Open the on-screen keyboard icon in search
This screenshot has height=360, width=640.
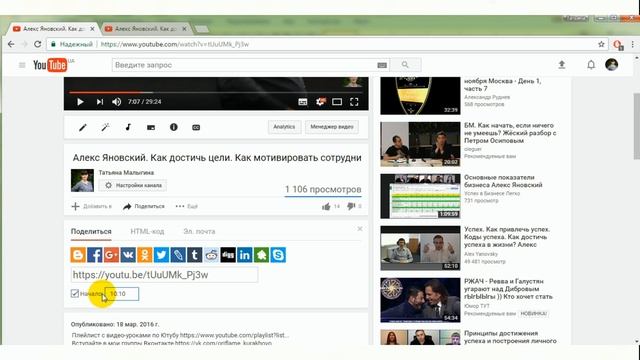382,65
